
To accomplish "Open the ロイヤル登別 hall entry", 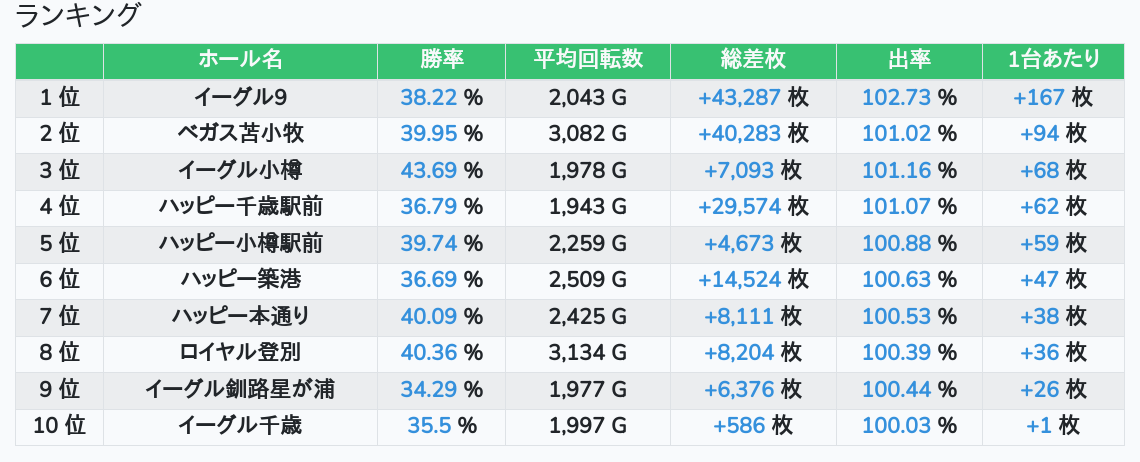I will [240, 352].
